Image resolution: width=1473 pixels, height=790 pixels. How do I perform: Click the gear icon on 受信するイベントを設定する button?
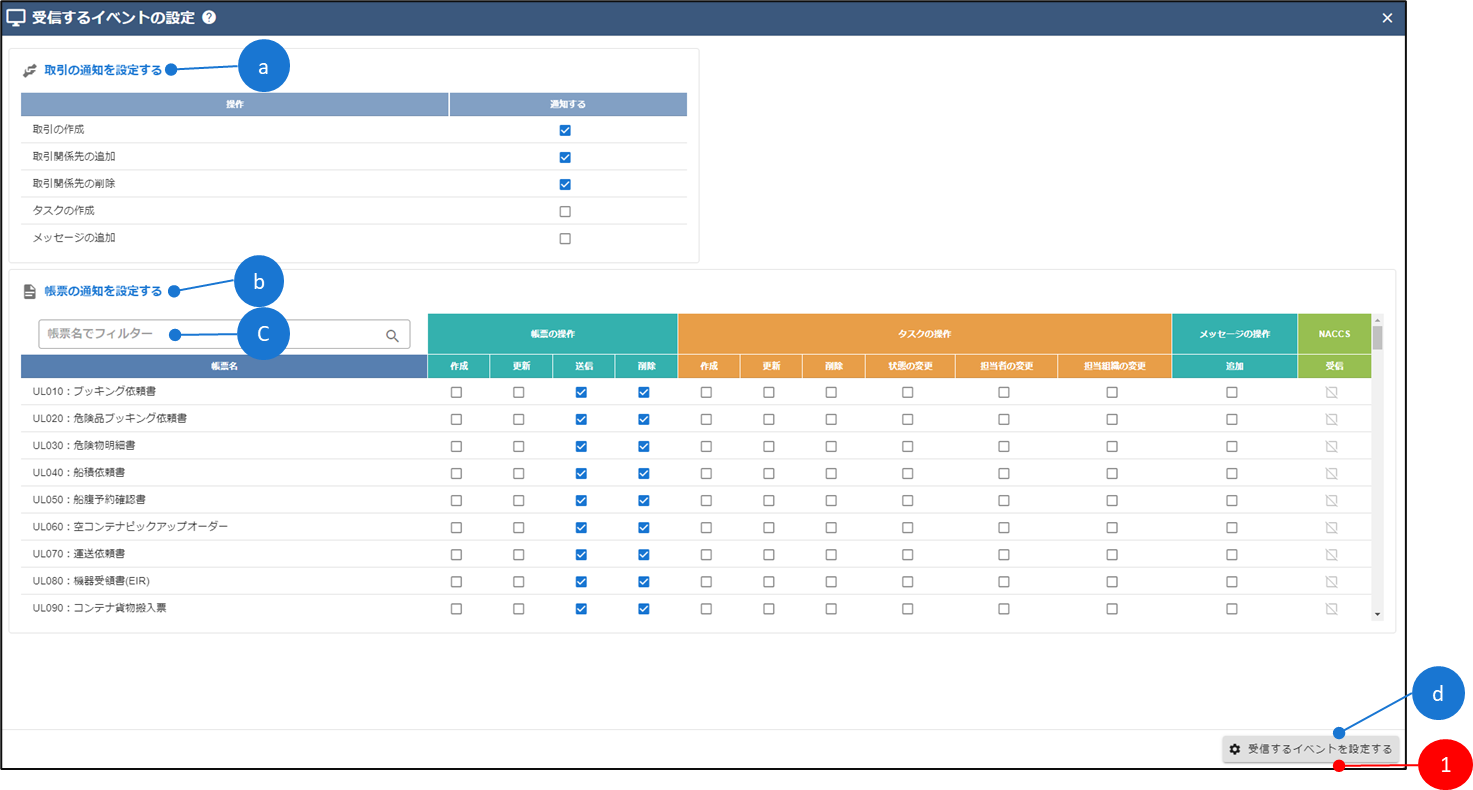pyautogui.click(x=1235, y=749)
